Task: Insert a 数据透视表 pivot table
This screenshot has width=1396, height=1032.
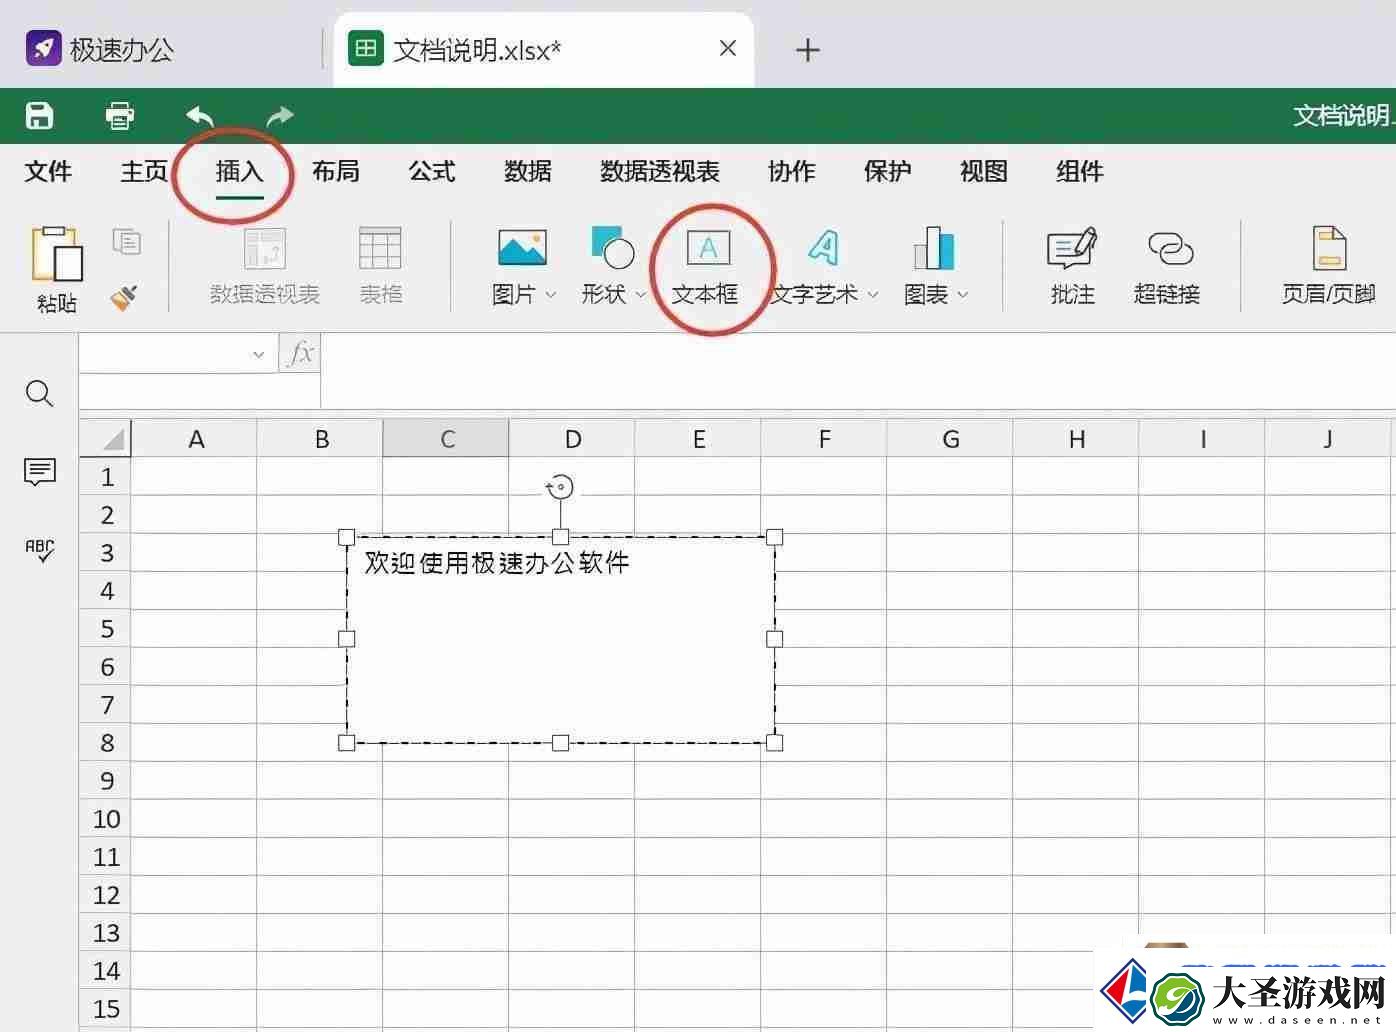Action: [x=265, y=266]
